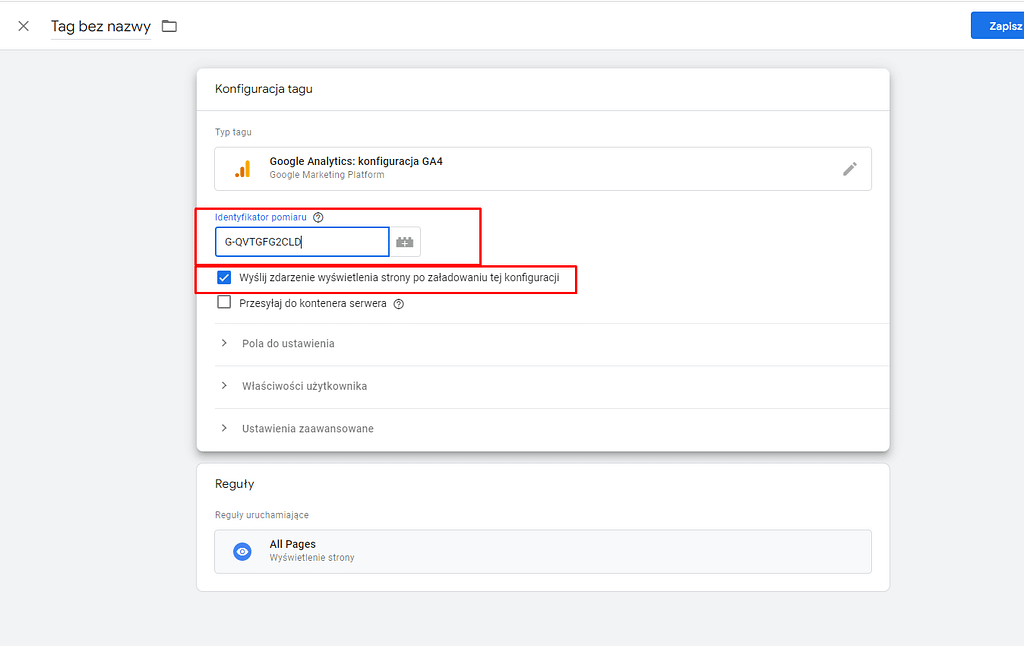1024x646 pixels.
Task: Uncheck Wyślij zdarzenie wyświetlenia strony checkbox
Action: pyautogui.click(x=224, y=277)
